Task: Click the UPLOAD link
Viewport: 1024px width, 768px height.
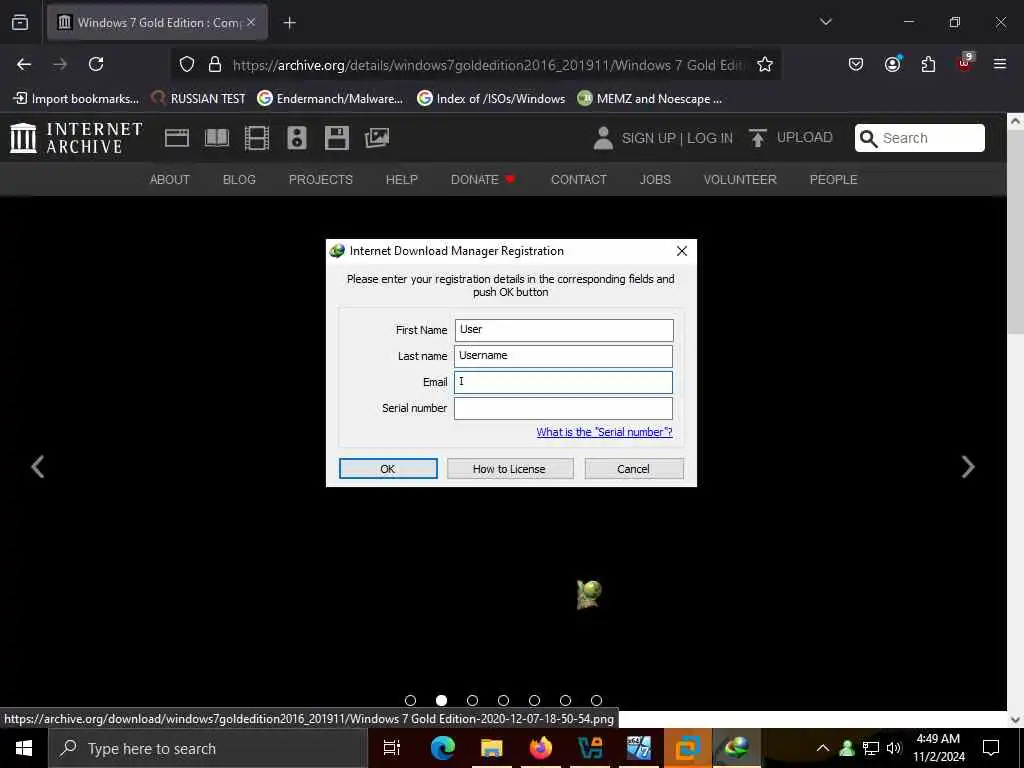Action: click(x=805, y=138)
